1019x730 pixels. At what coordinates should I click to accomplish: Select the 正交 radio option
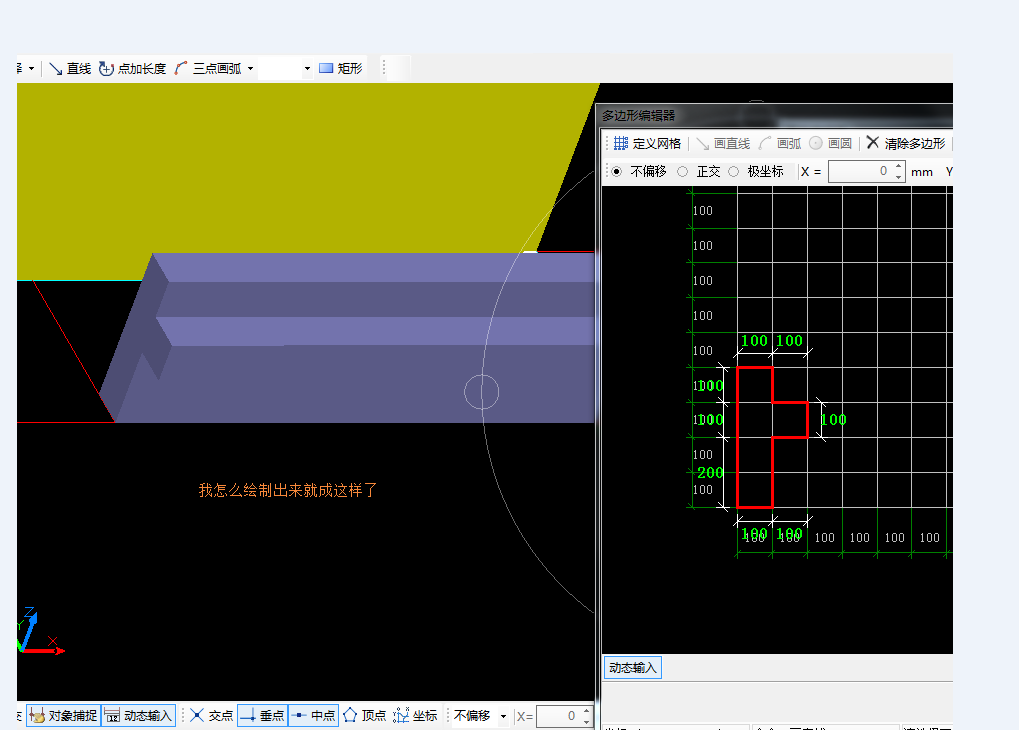pyautogui.click(x=682, y=172)
